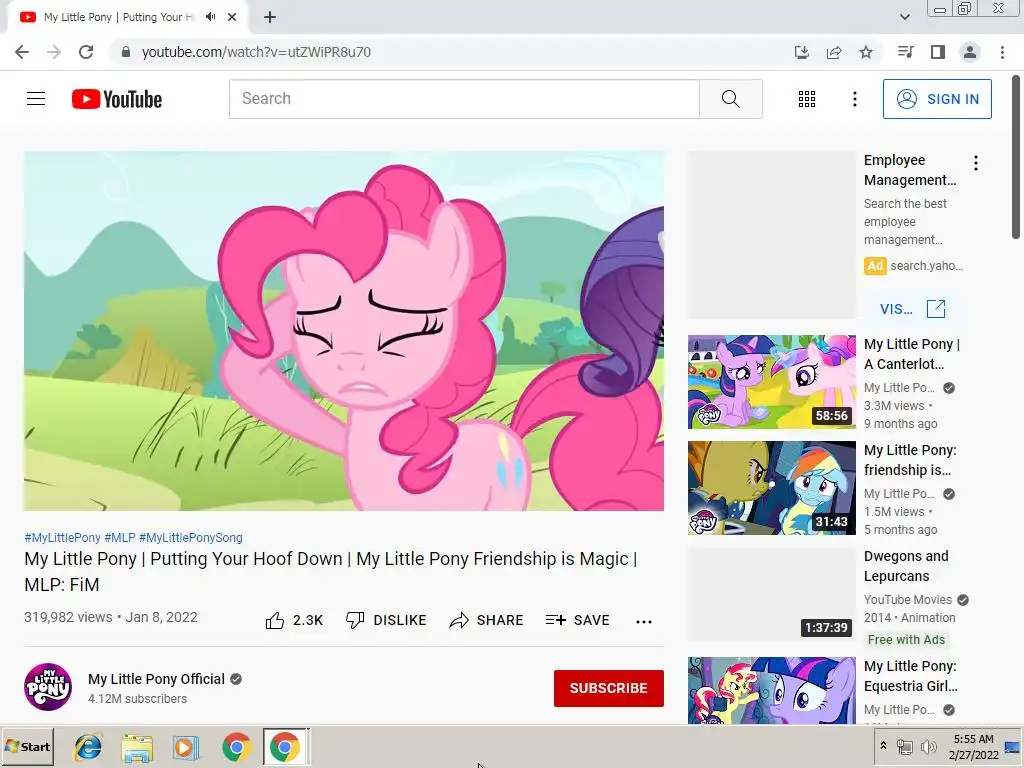This screenshot has width=1024, height=768.
Task: Open the network tray icon
Action: (x=904, y=746)
